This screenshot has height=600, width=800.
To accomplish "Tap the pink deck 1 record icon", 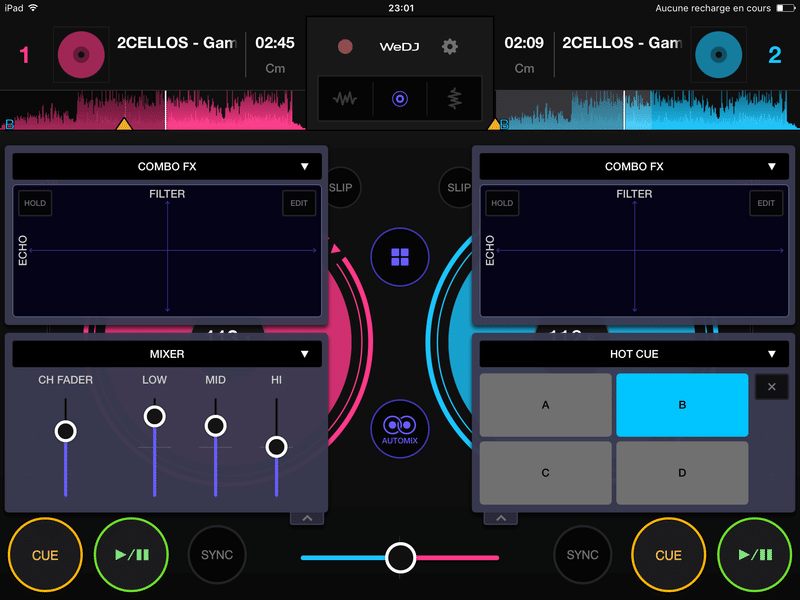I will tap(81, 55).
